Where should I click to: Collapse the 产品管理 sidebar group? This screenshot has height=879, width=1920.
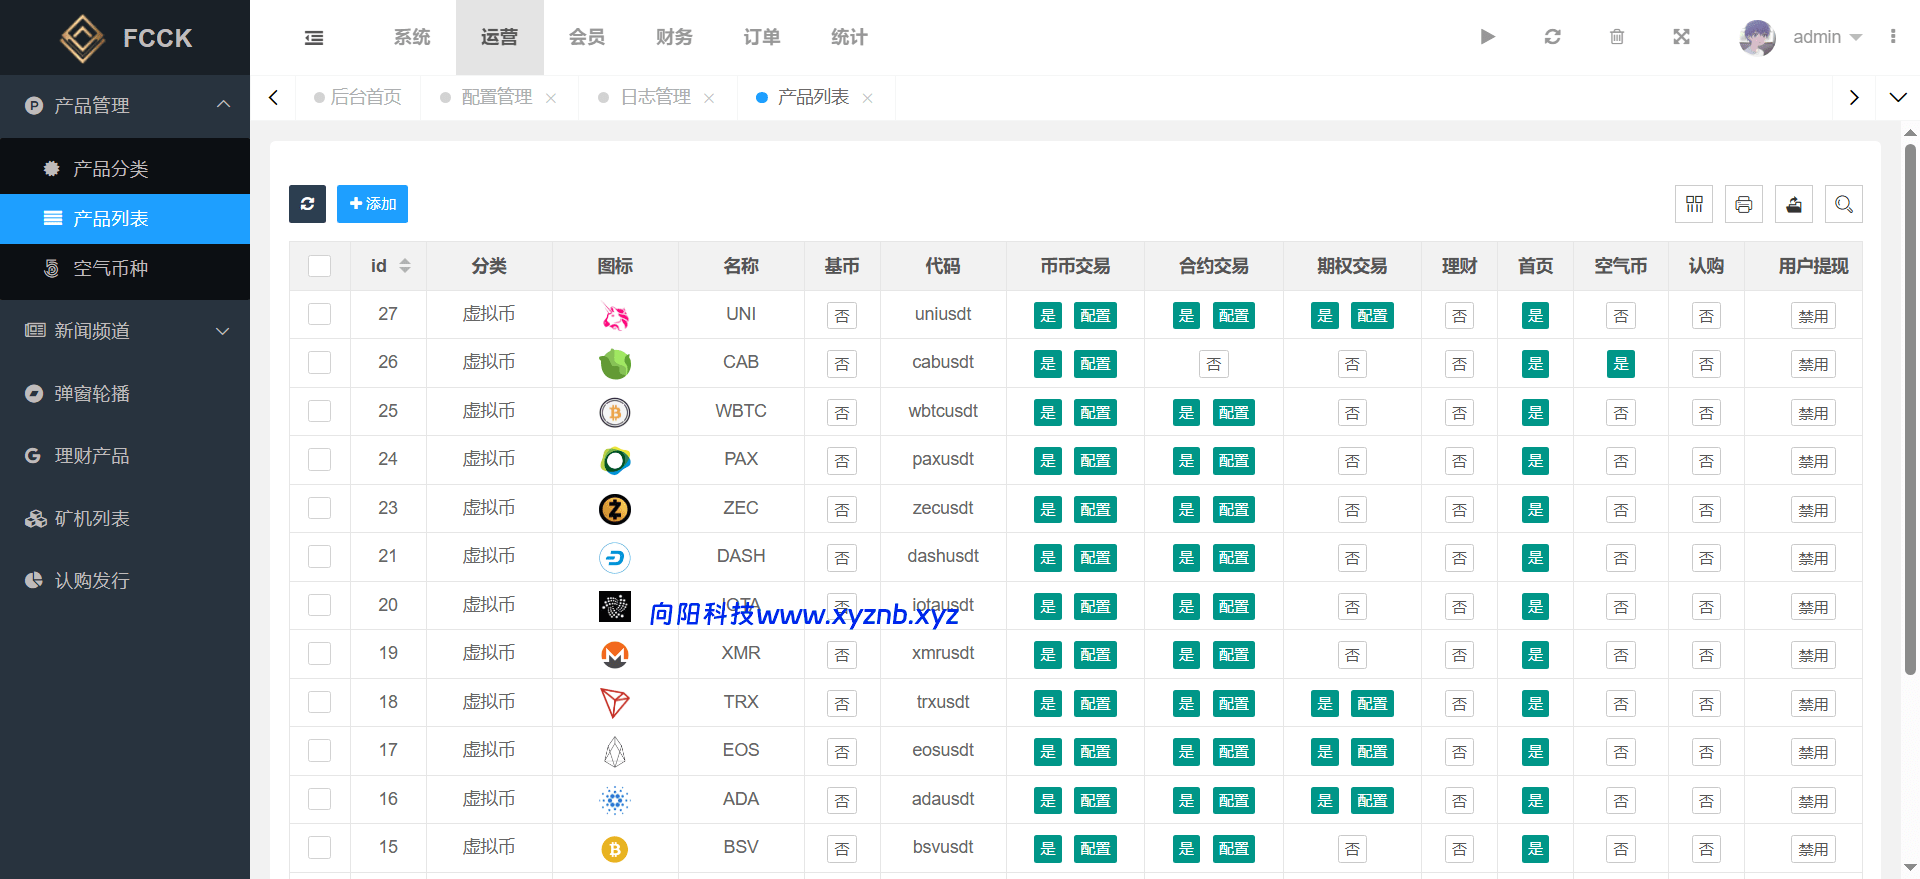point(125,105)
